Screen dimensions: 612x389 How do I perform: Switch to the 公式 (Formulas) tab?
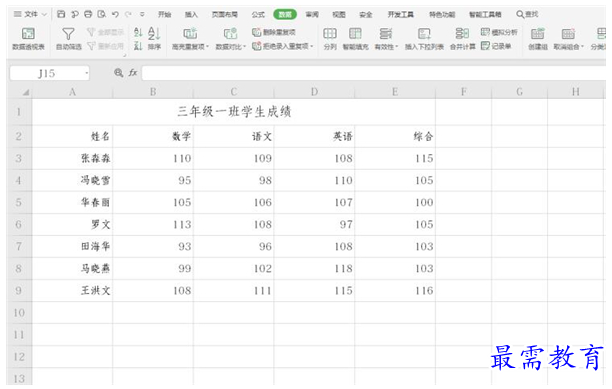[x=258, y=14]
